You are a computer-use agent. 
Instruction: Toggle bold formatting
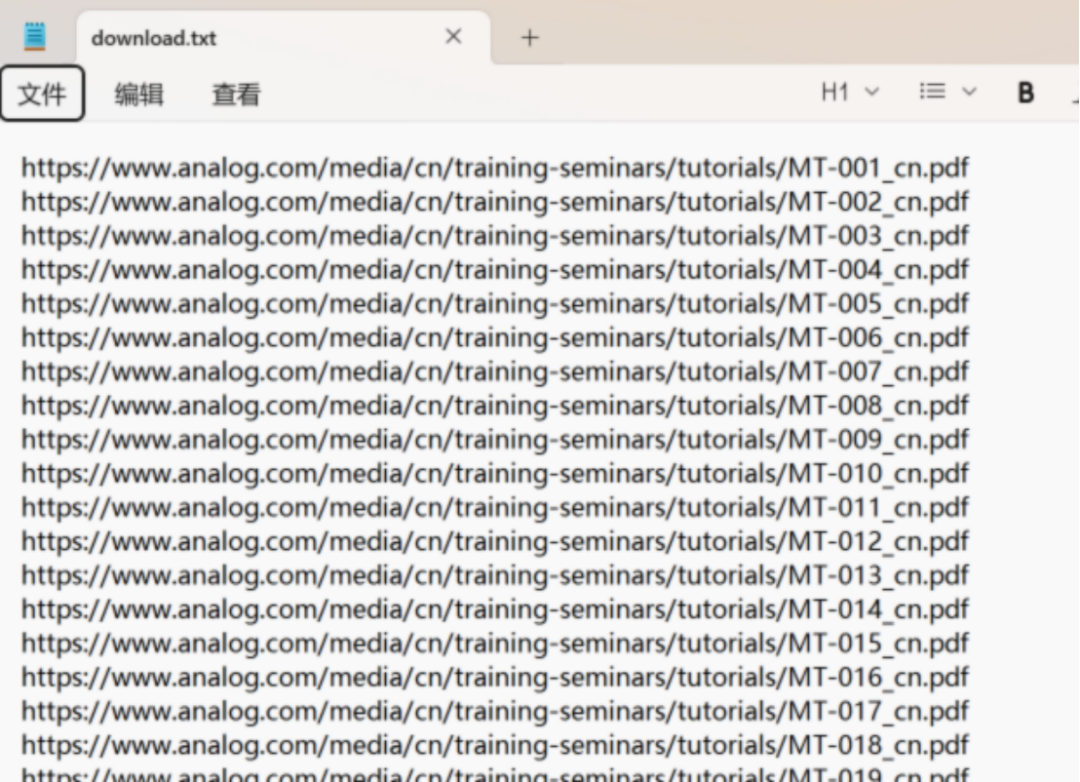pyautogui.click(x=1026, y=93)
